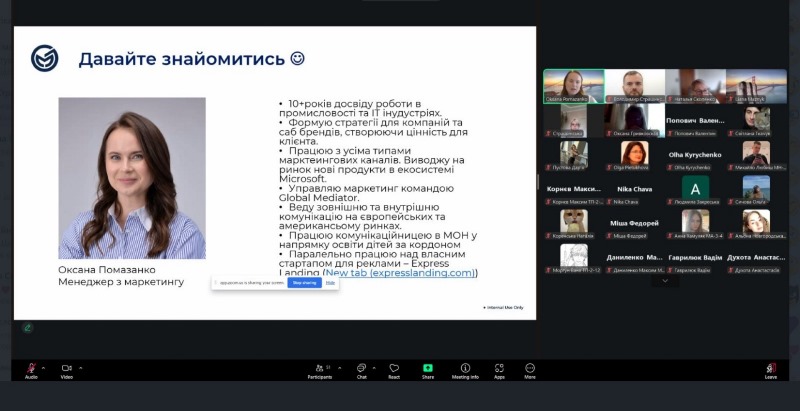Expand the caret beside Chat

tap(374, 368)
